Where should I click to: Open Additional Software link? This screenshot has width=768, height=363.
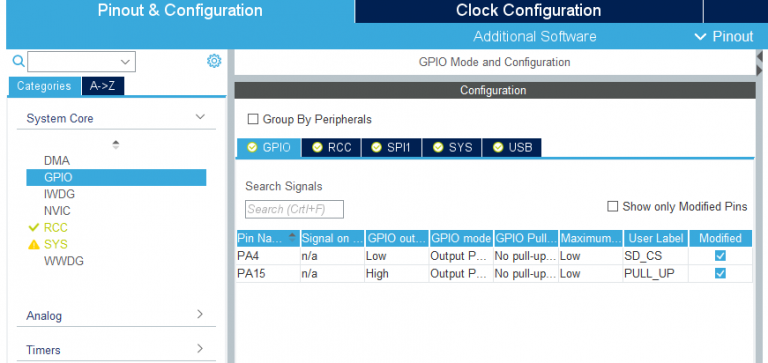coord(534,37)
